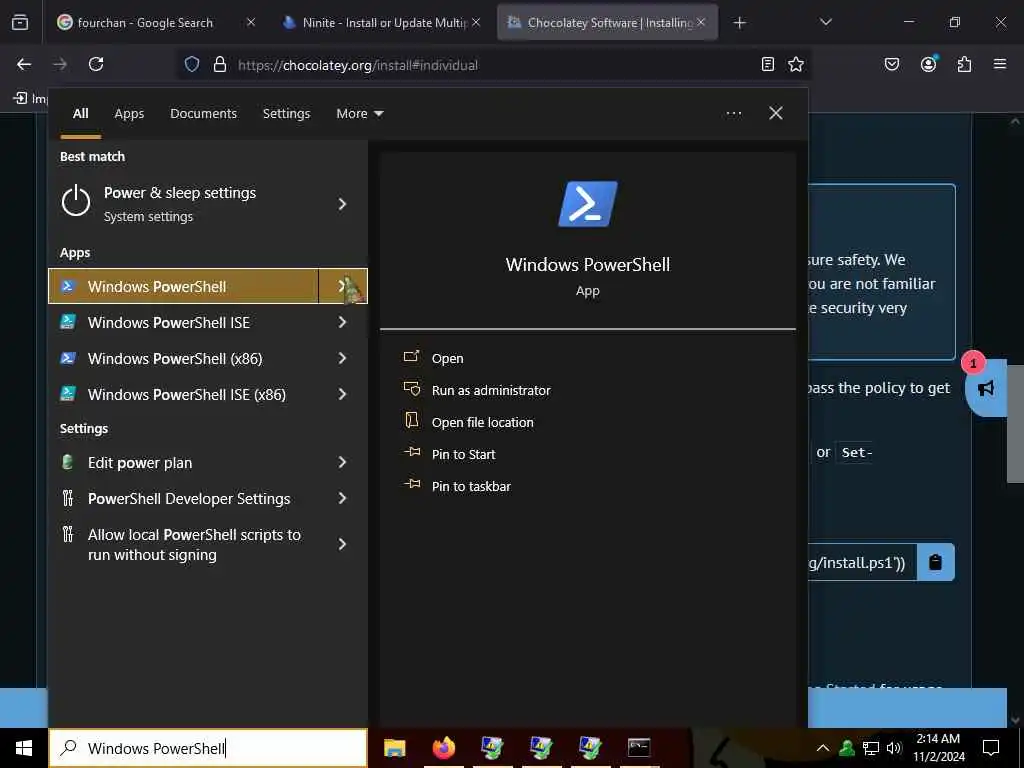The width and height of the screenshot is (1024, 768).
Task: Switch to Ninite browser tab
Action: click(384, 23)
